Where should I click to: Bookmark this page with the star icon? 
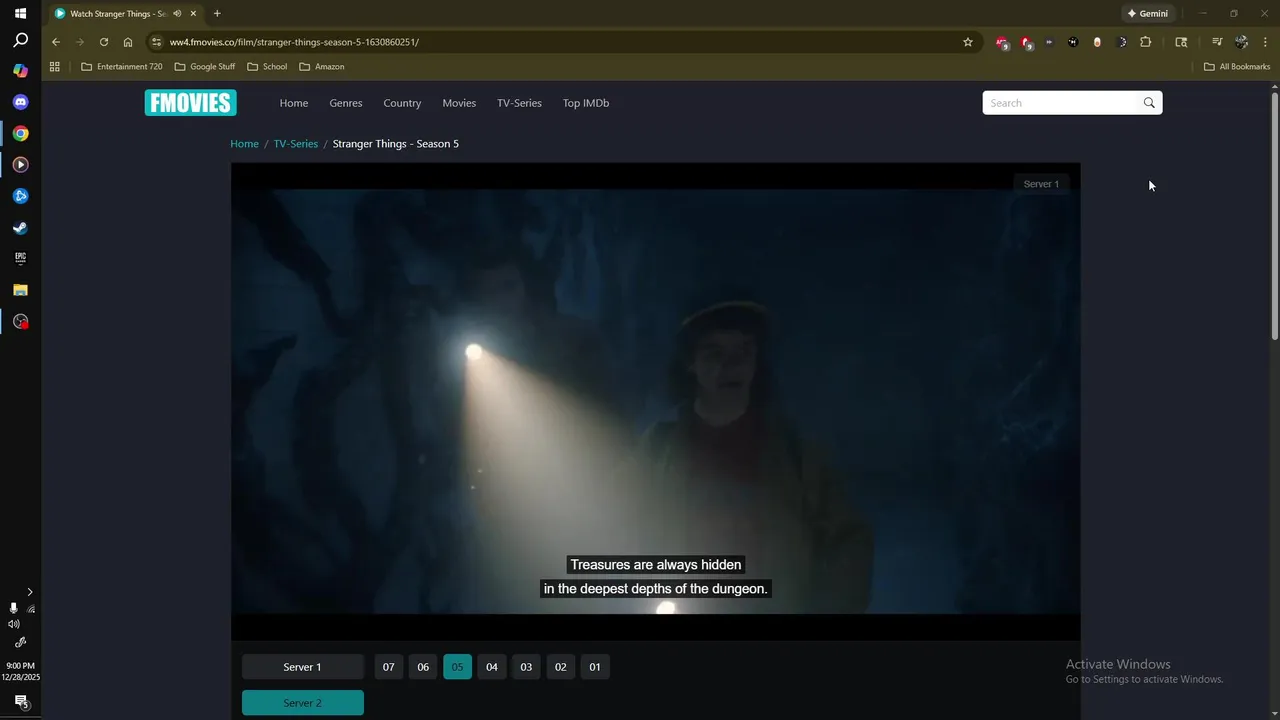(x=968, y=42)
